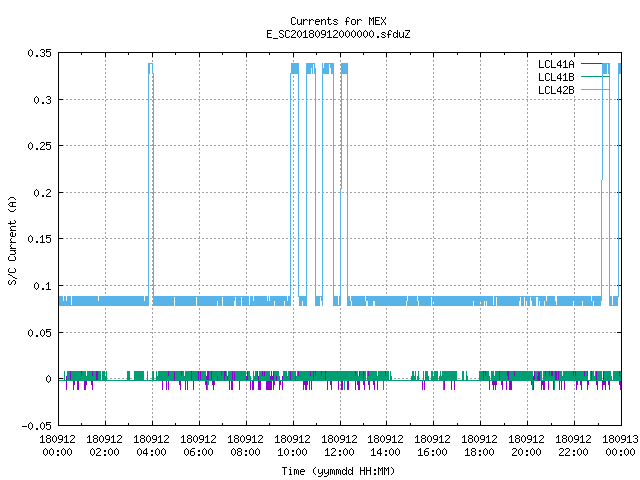Image resolution: width=640 pixels, height=480 pixels.
Task: Click the 0.25 y-axis tick label
Action: pyautogui.click(x=40, y=146)
